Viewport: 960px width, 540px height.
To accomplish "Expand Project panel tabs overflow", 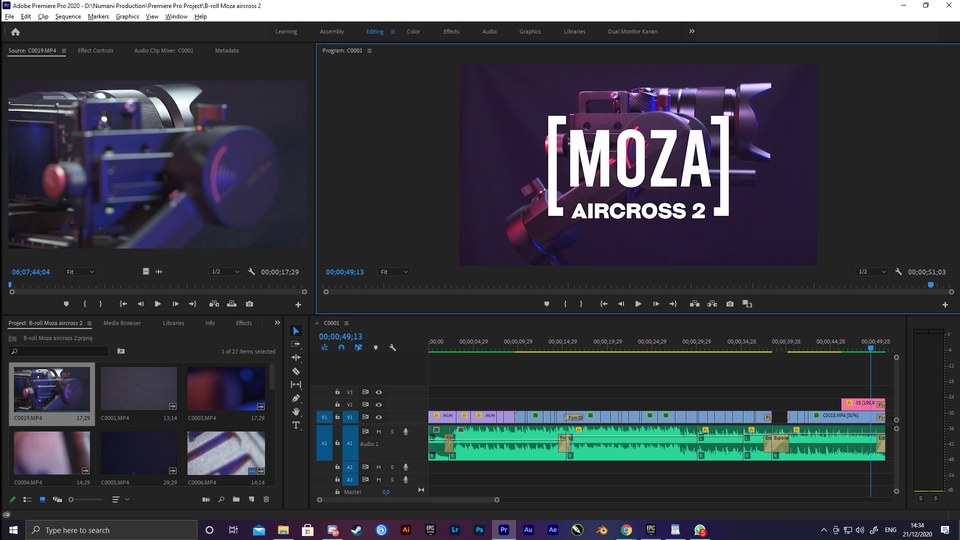I will pos(277,323).
